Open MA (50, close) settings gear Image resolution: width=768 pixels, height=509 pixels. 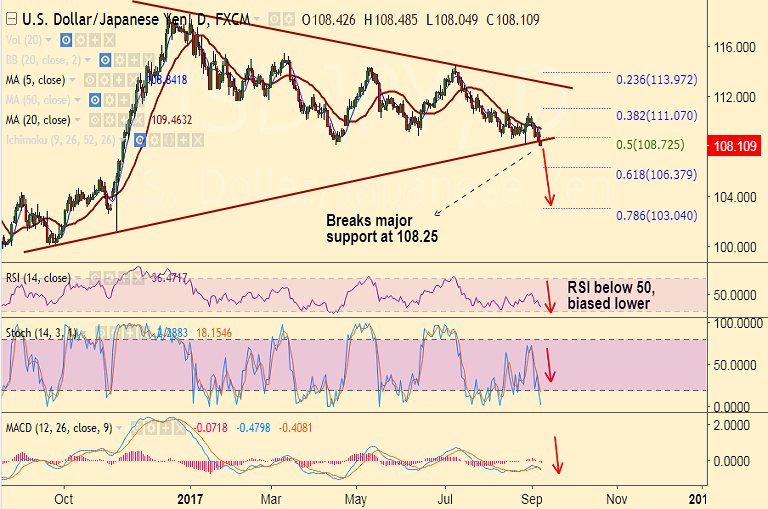(x=109, y=100)
